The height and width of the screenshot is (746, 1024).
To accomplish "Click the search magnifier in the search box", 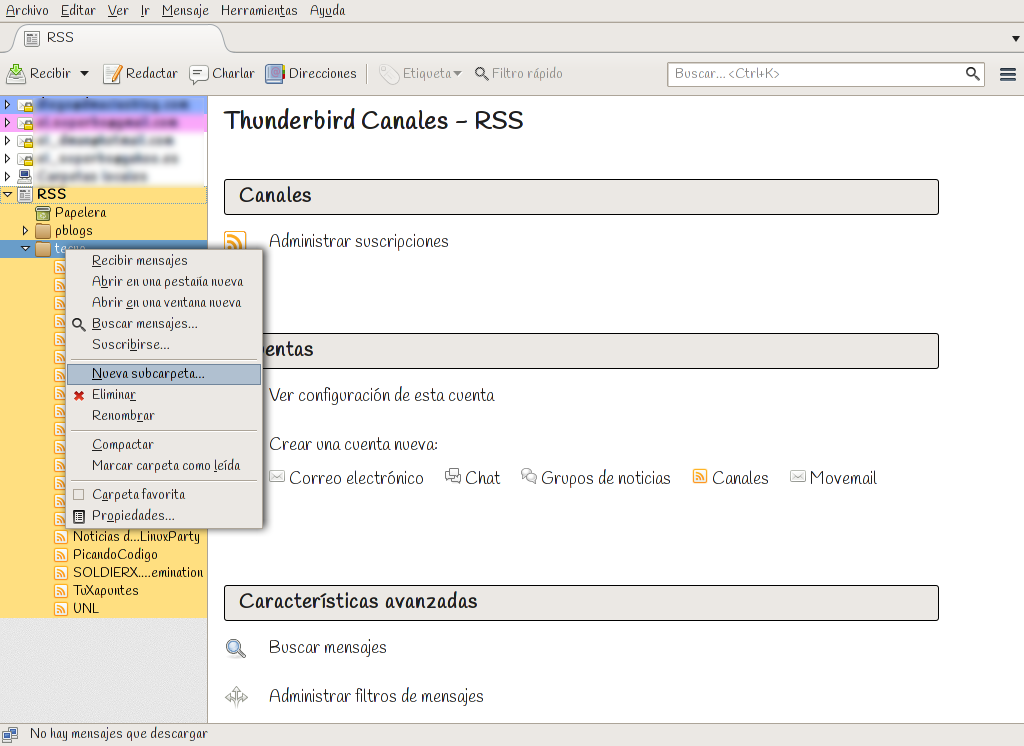I will (x=972, y=74).
